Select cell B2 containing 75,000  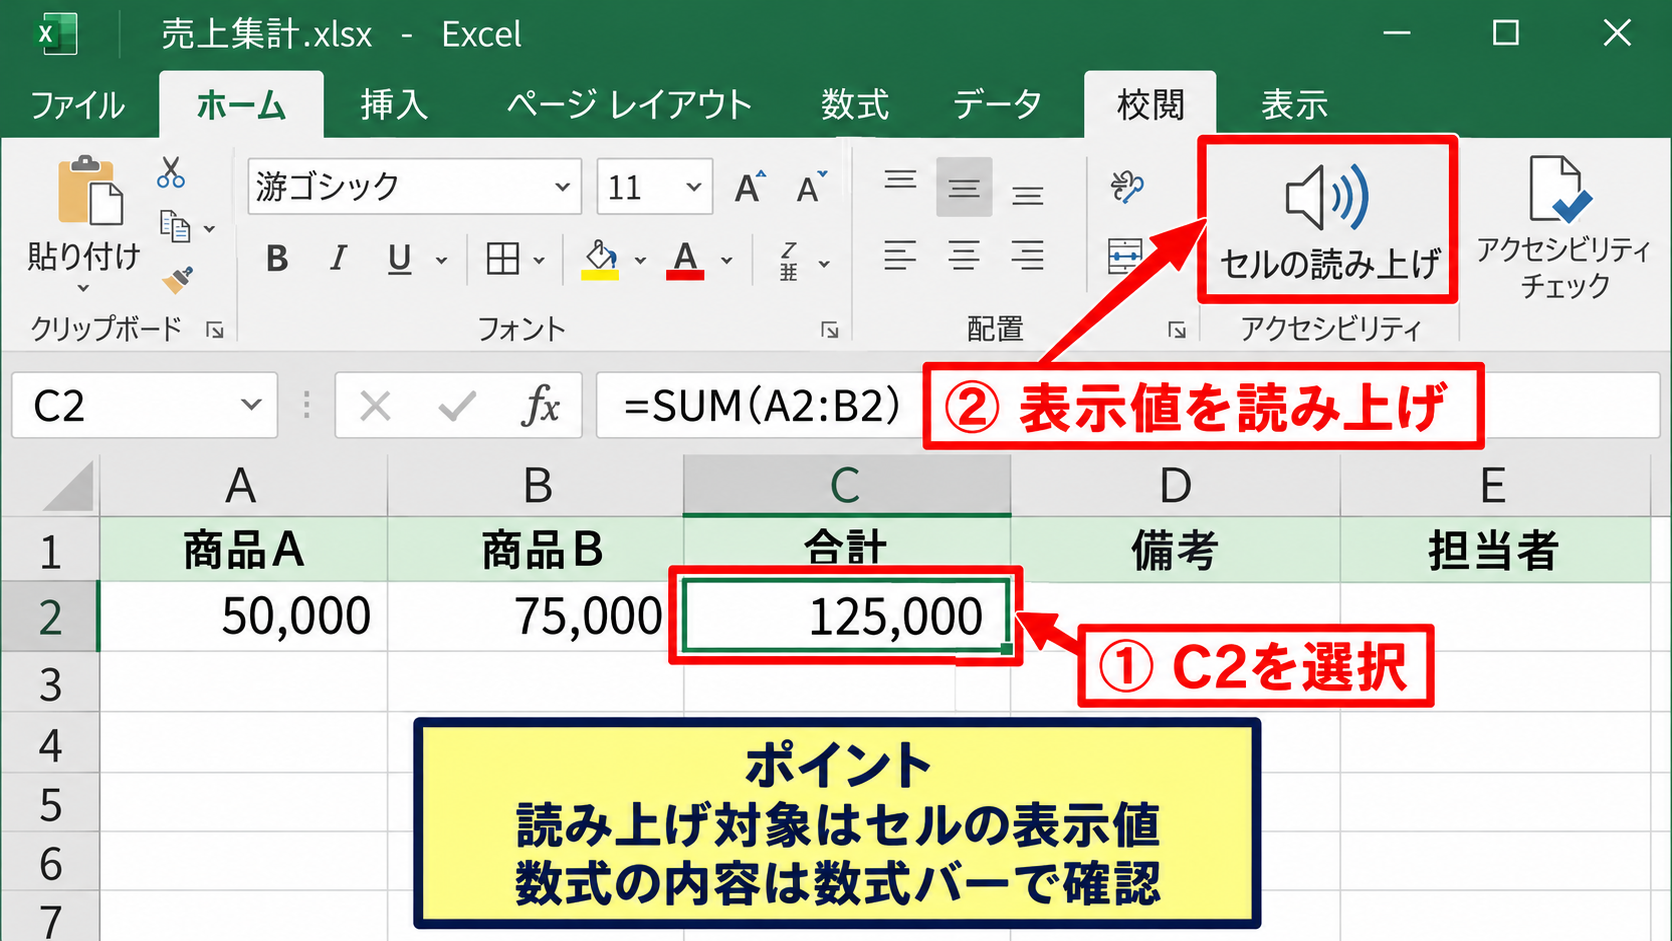point(536,616)
